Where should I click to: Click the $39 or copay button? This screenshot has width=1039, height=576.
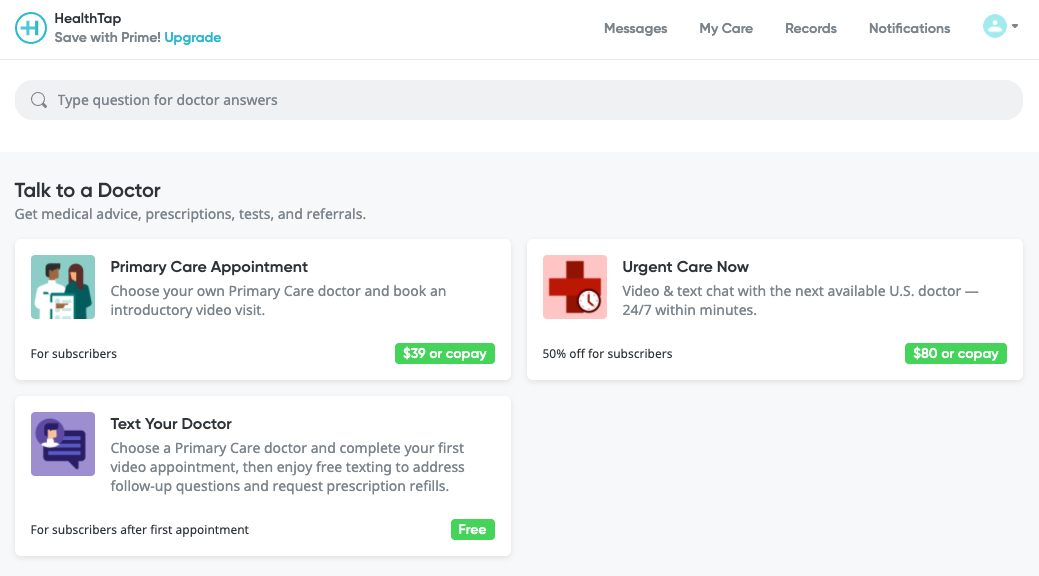point(445,353)
